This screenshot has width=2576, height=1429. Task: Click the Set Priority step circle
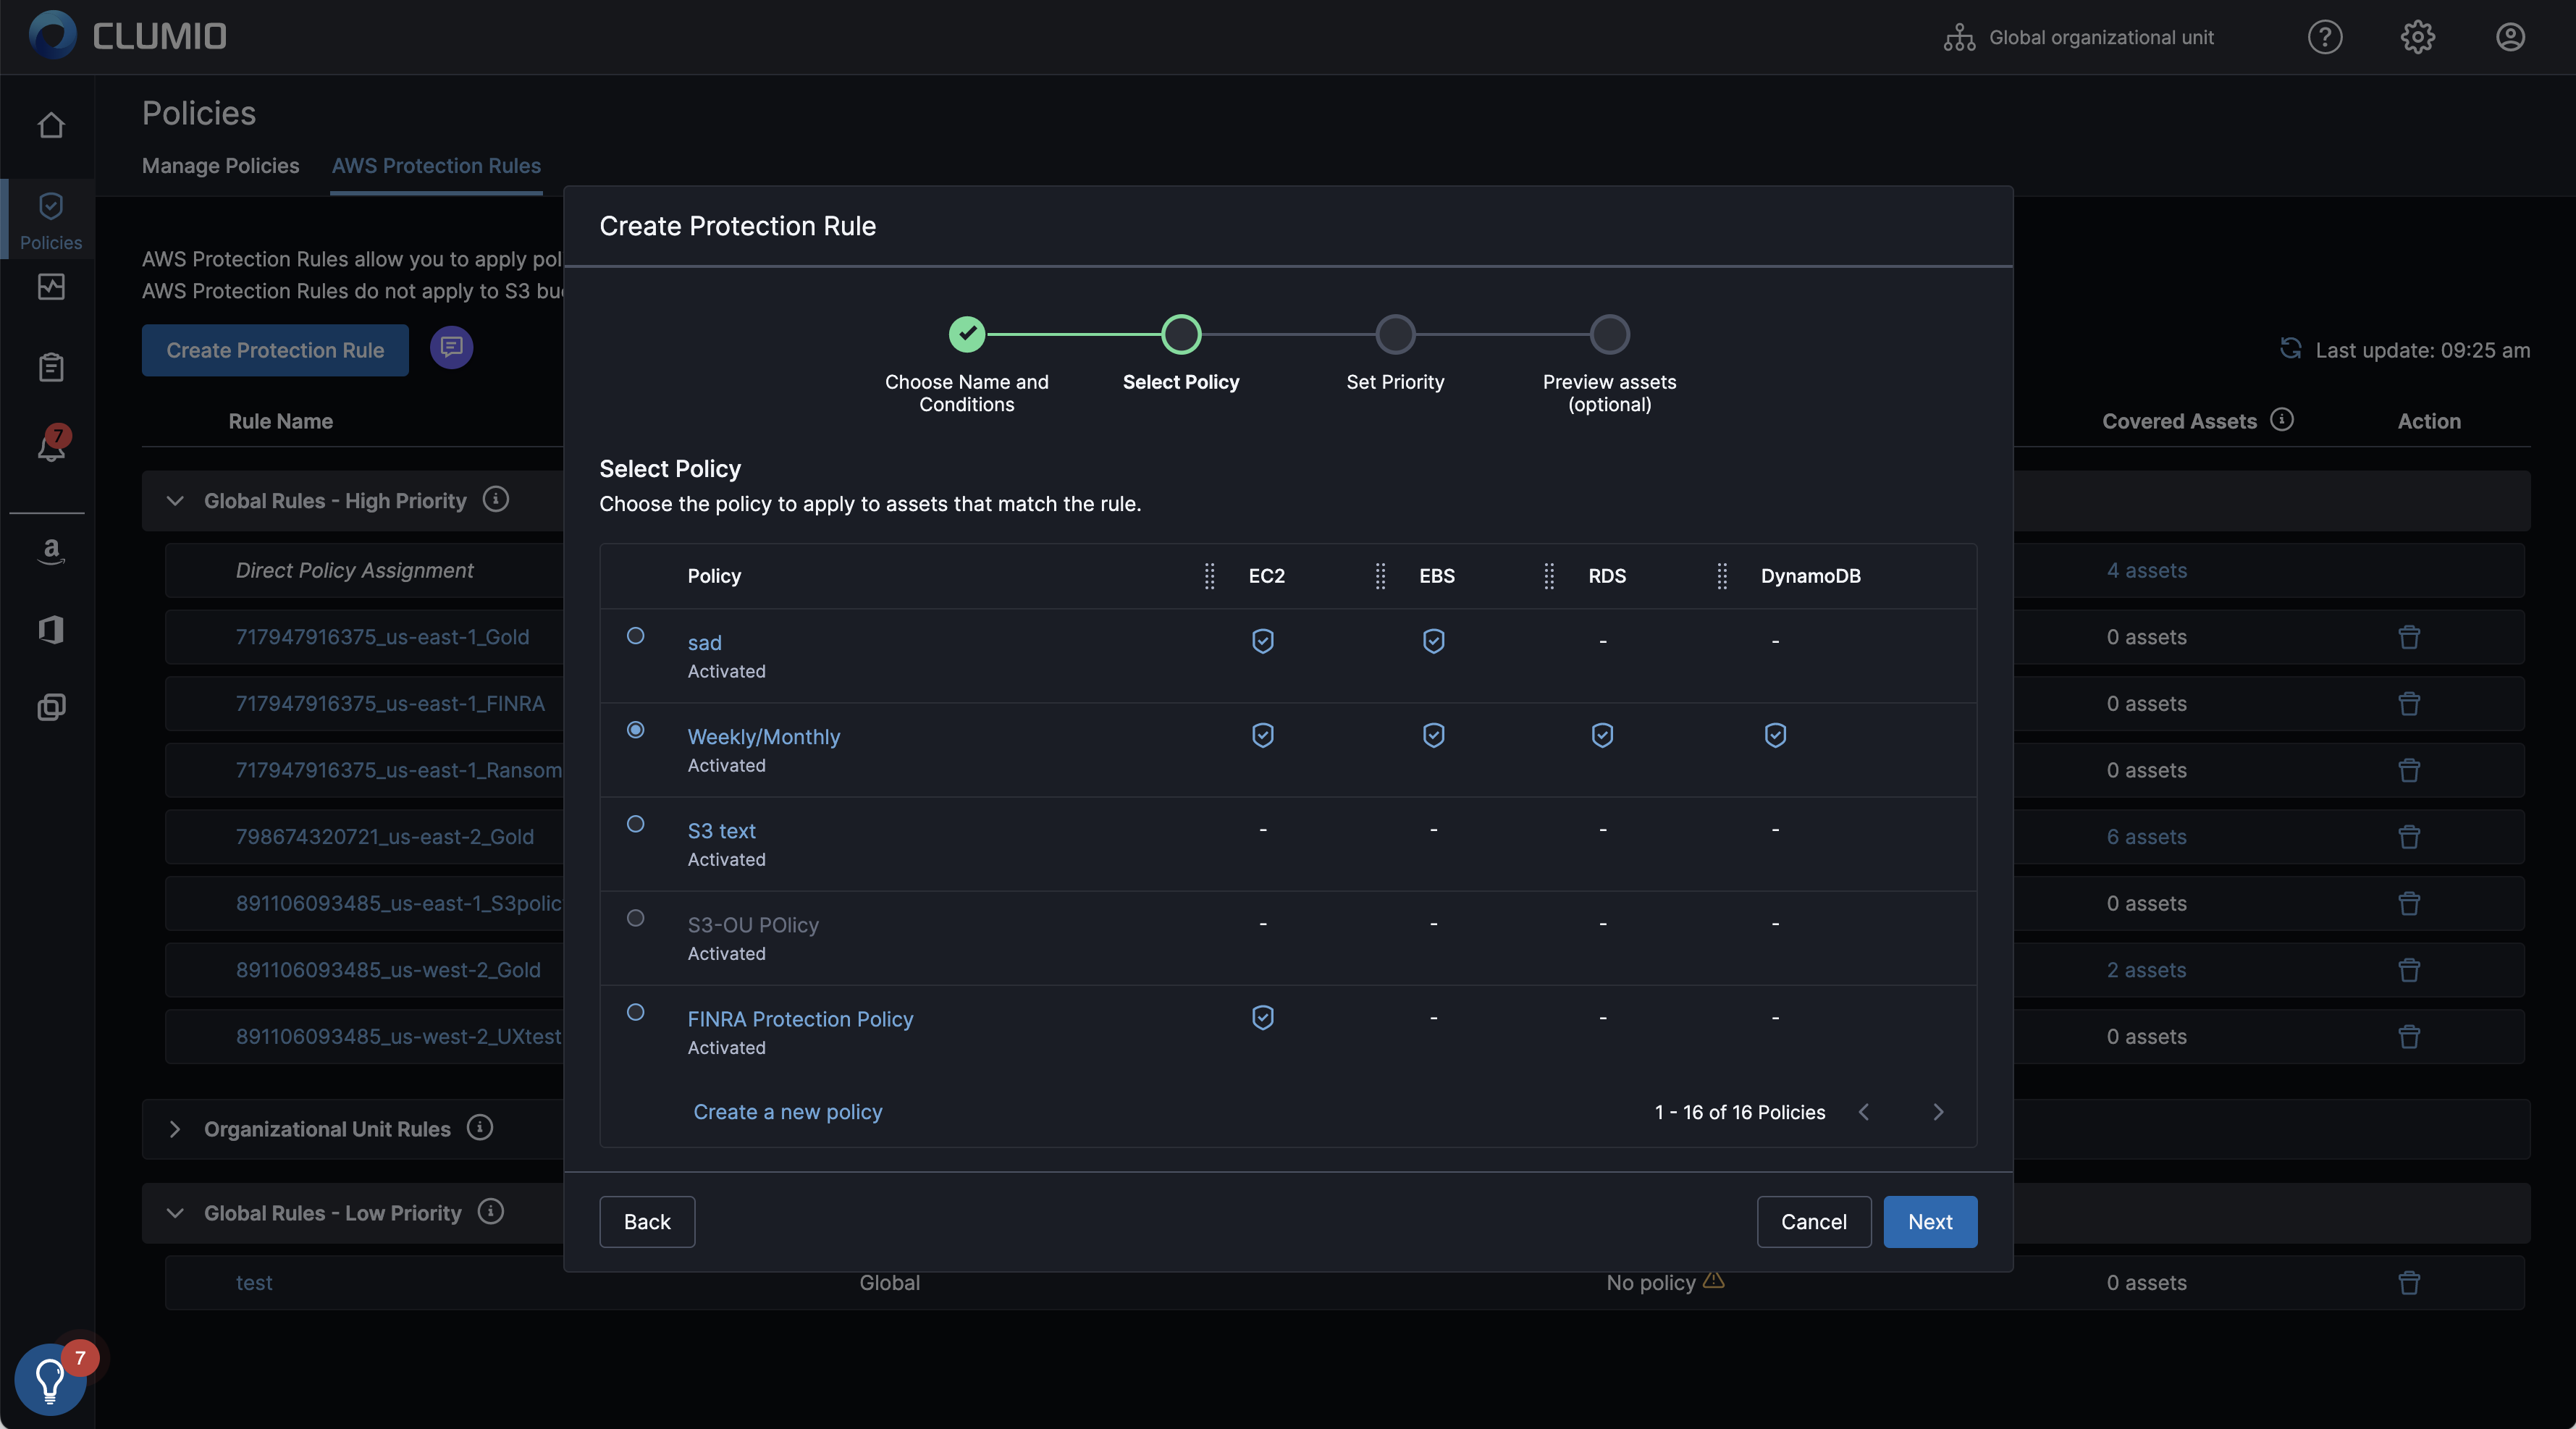tap(1395, 334)
